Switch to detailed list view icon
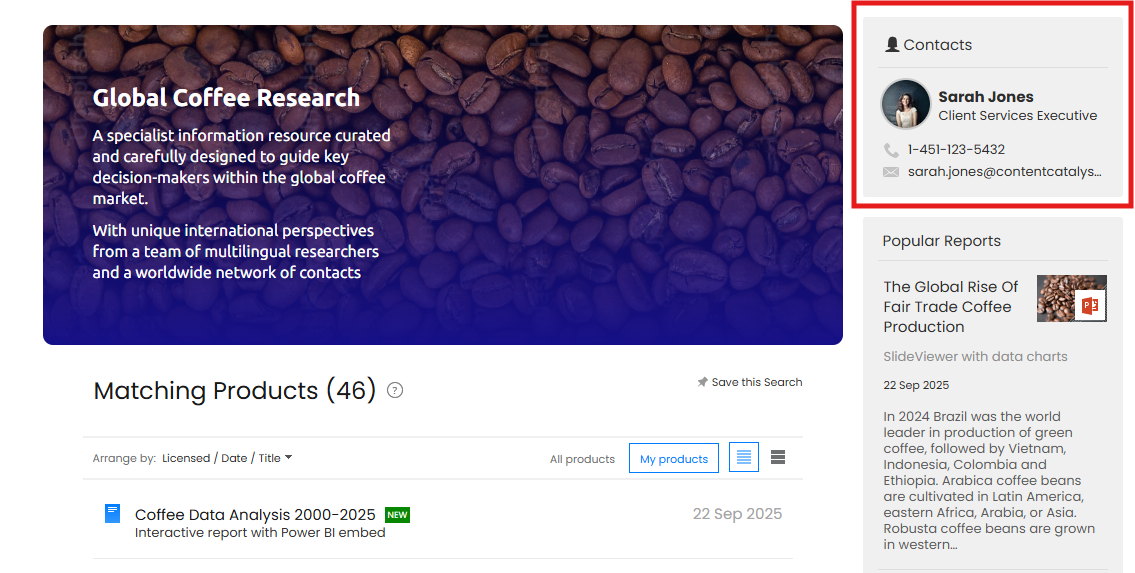The height and width of the screenshot is (573, 1135). [743, 457]
